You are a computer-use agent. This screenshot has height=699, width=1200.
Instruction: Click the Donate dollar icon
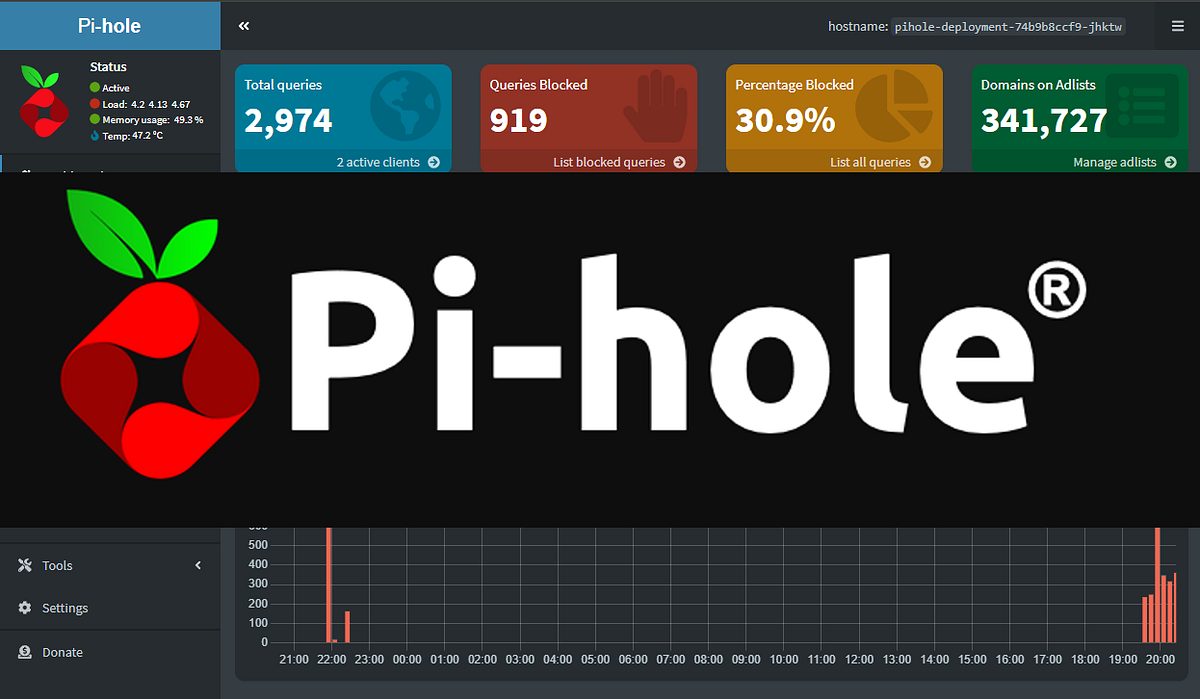(24, 652)
